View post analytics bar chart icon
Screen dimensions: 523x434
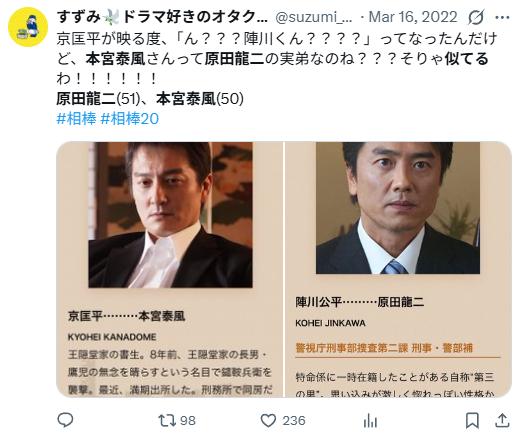[x=370, y=420]
